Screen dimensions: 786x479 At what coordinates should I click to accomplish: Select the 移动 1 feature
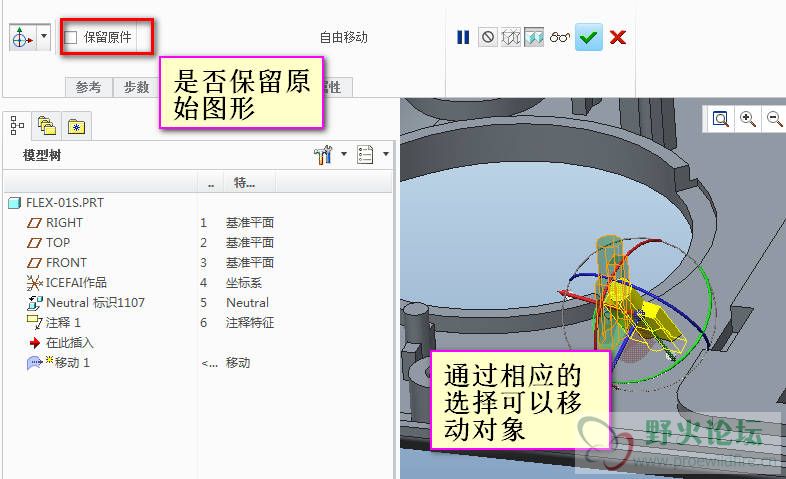point(72,363)
